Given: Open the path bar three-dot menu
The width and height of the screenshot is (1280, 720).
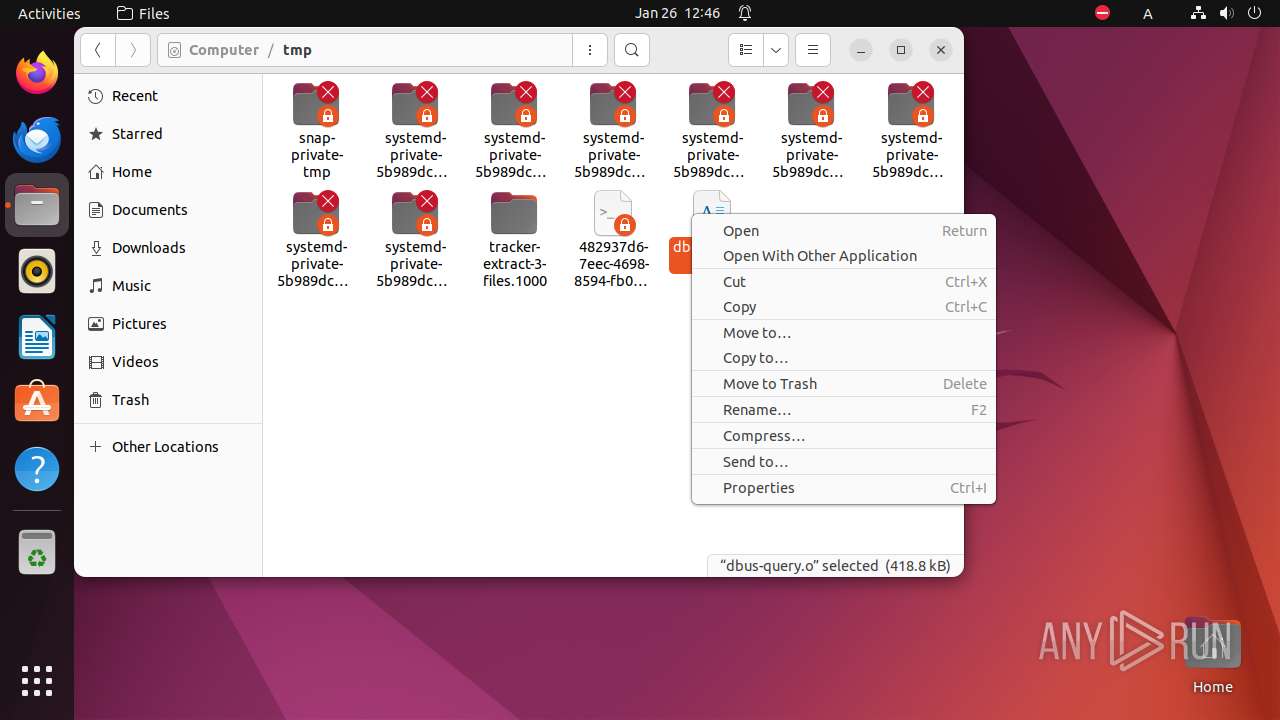Looking at the screenshot, I should (x=589, y=50).
